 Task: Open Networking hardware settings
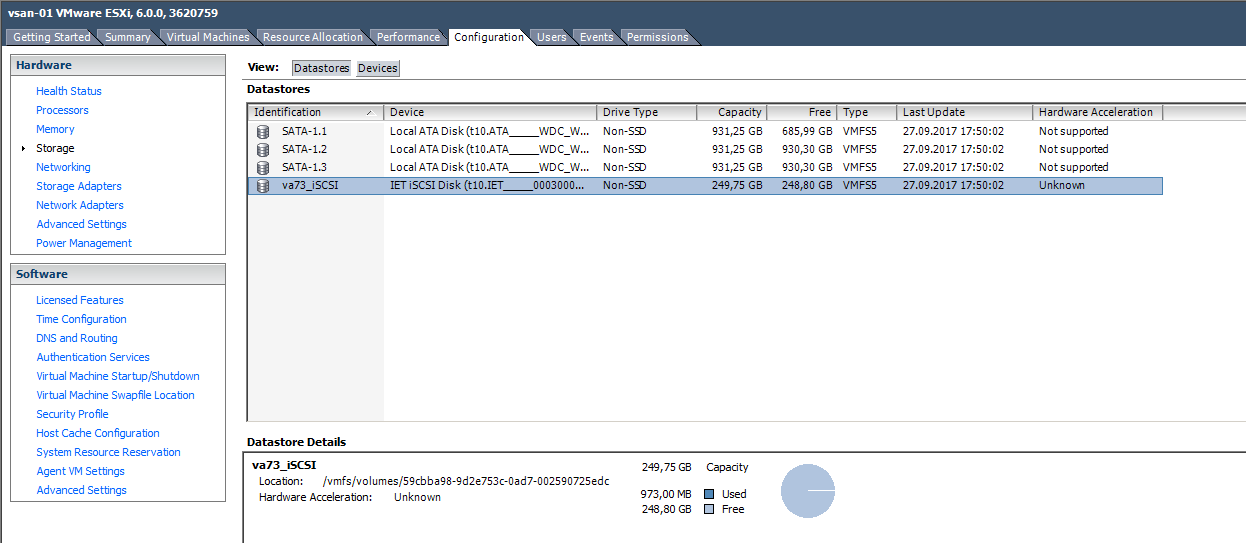(63, 167)
